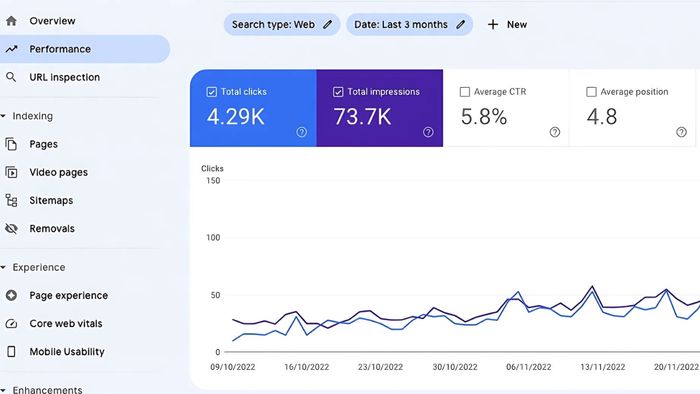Viewport: 700px width, 394px height.
Task: Click the 06/11/2022 axis date label
Action: tap(529, 367)
